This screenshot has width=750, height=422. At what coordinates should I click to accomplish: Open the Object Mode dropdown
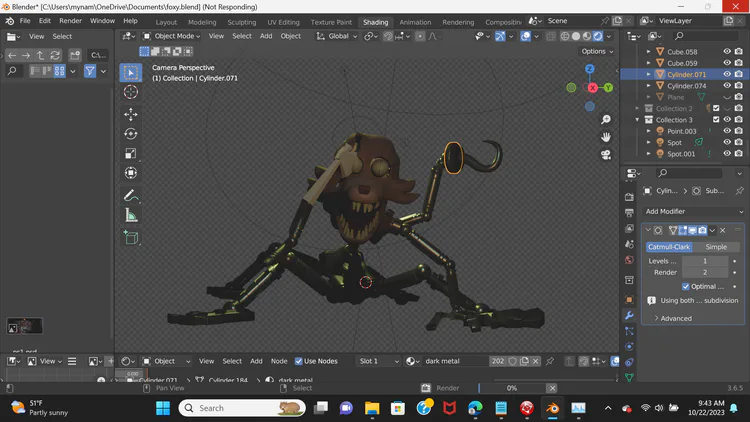point(172,36)
